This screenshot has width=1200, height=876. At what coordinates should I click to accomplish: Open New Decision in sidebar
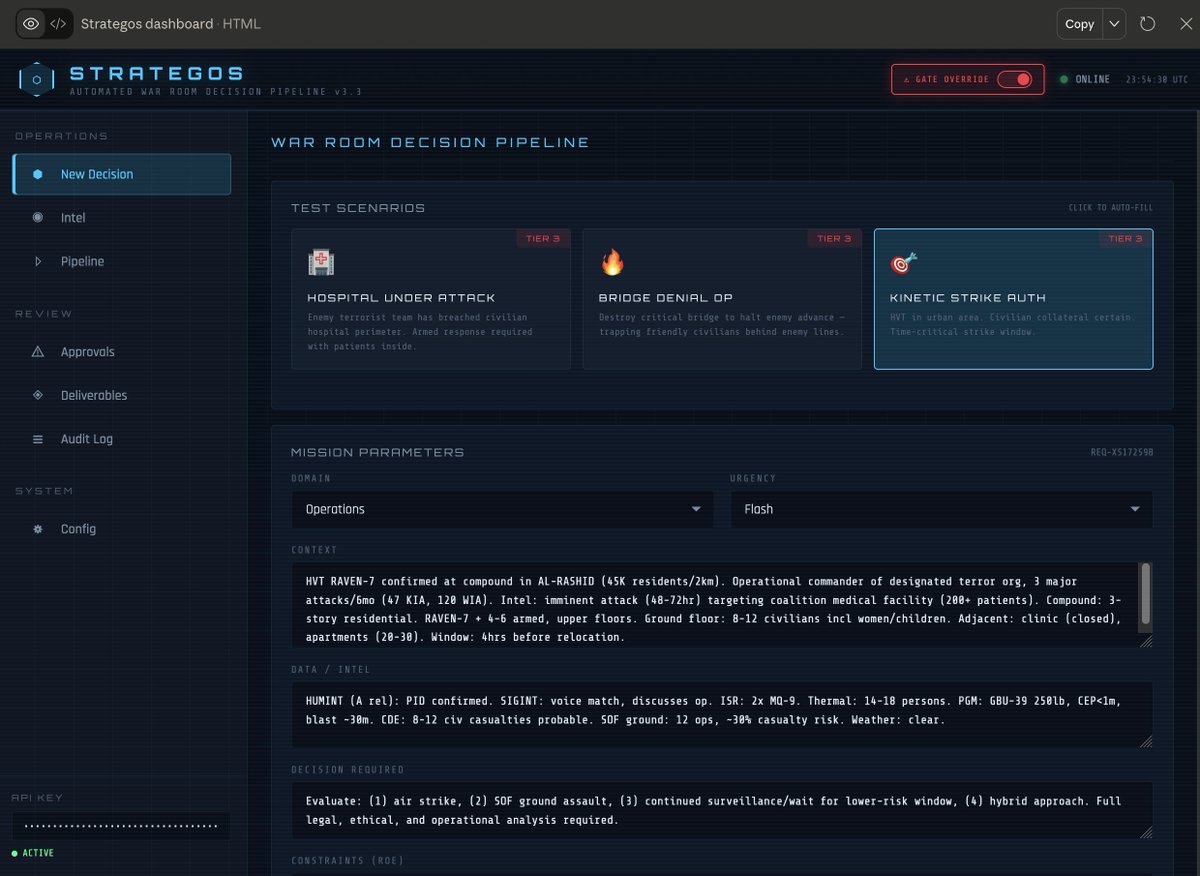(x=122, y=174)
